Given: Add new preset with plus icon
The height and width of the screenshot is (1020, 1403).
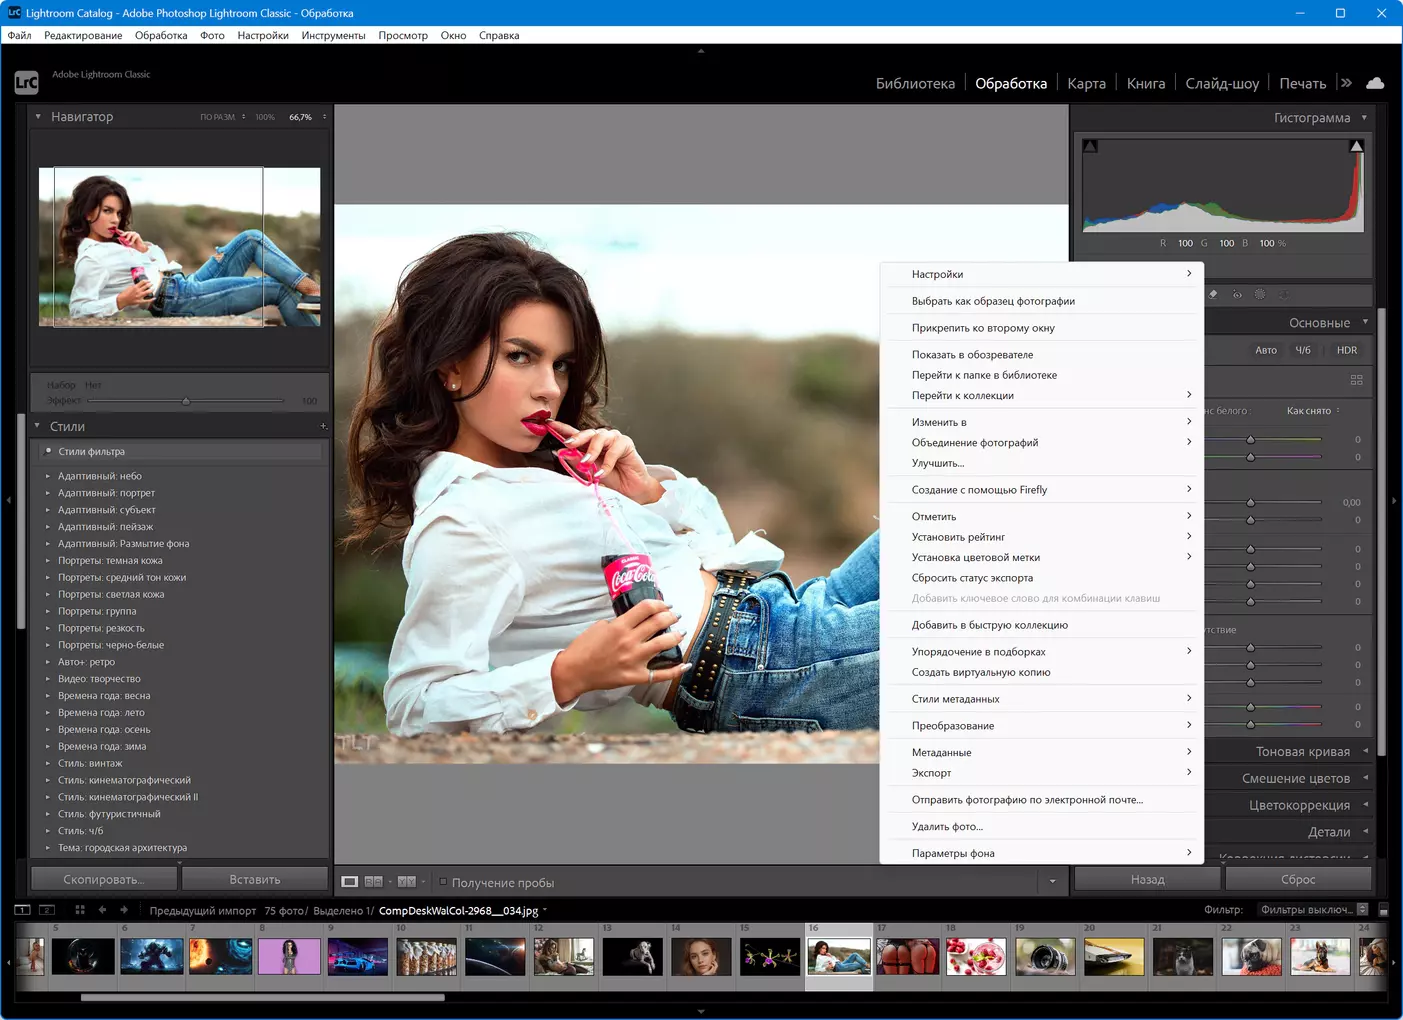Looking at the screenshot, I should click(322, 427).
